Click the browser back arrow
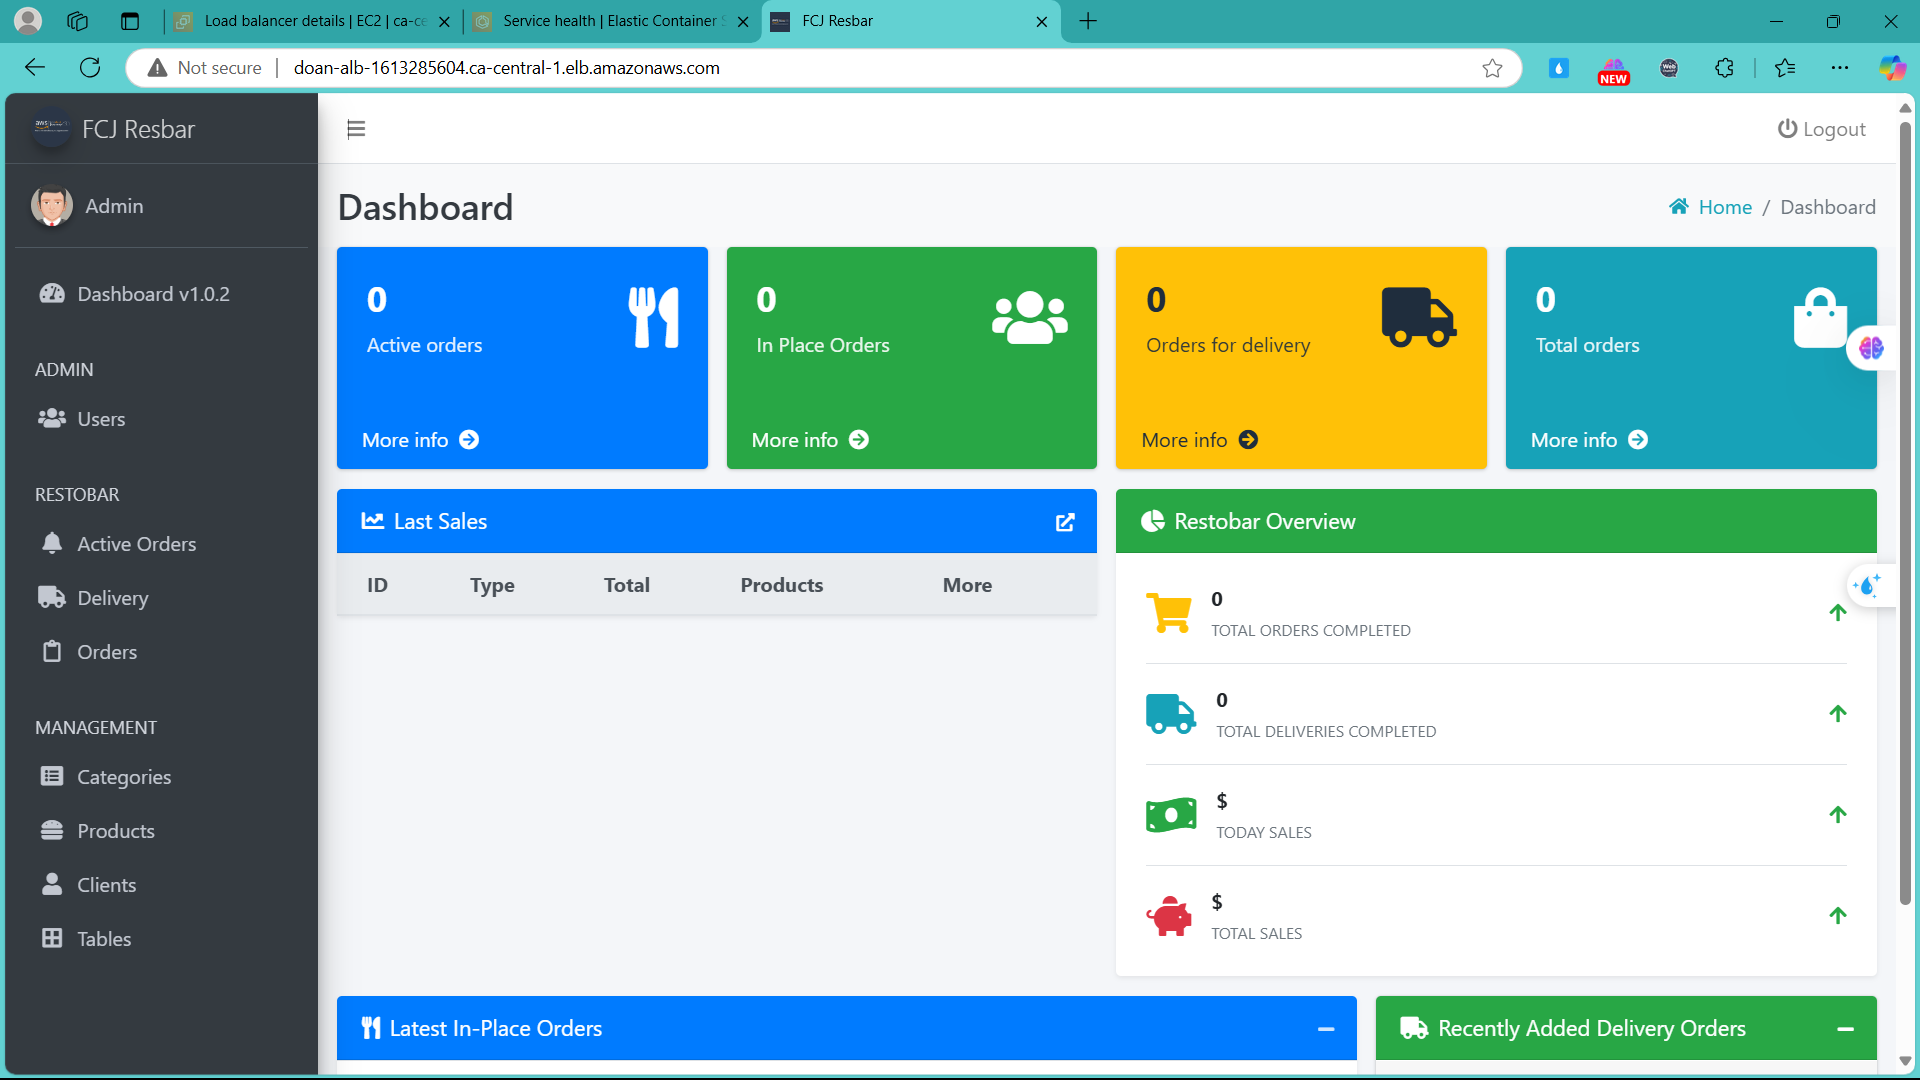This screenshot has width=1920, height=1080. coord(35,67)
